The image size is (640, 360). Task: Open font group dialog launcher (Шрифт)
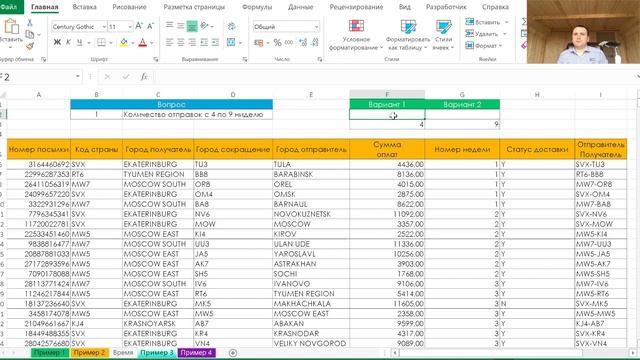pyautogui.click(x=156, y=59)
